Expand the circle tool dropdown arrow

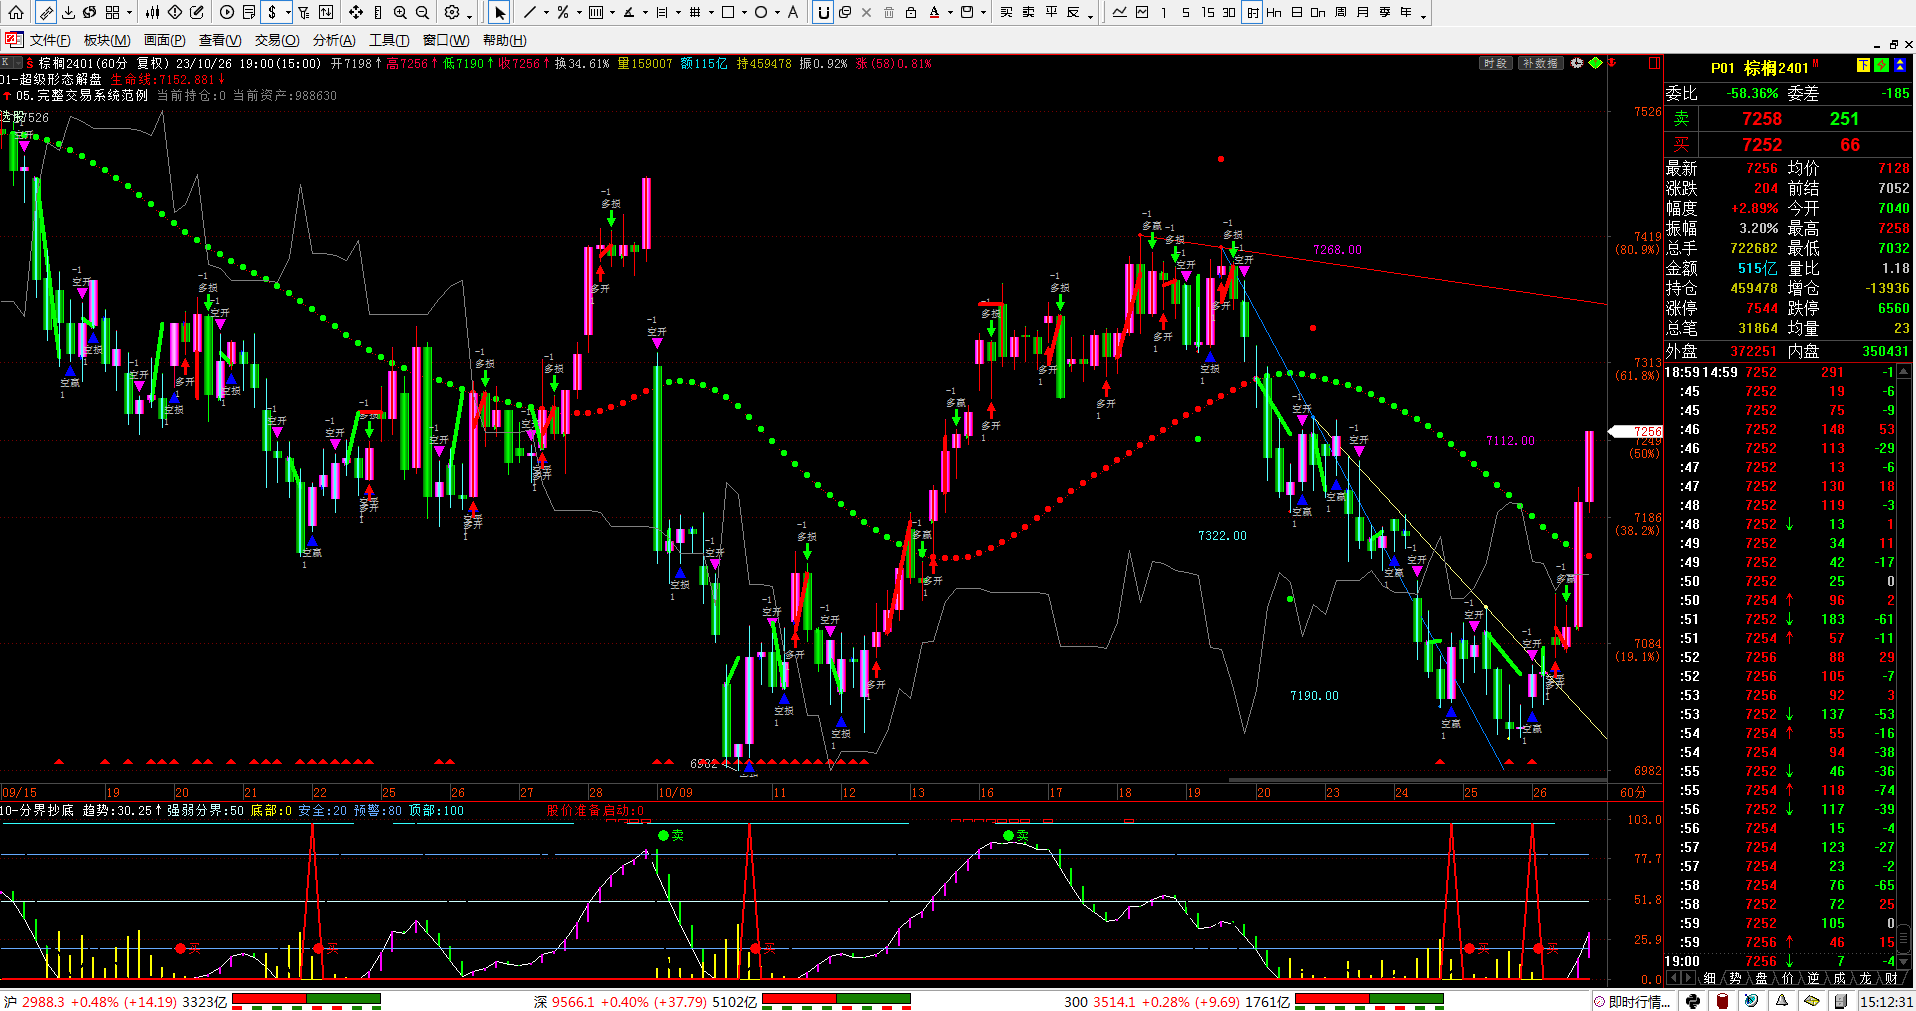coord(777,12)
